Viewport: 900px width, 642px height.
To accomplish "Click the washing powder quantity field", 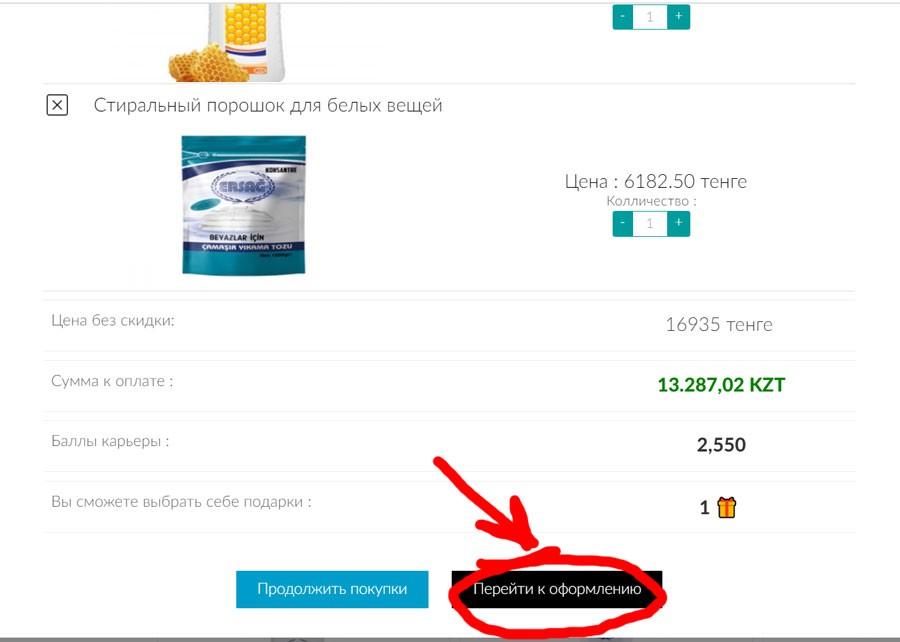I will [x=650, y=223].
